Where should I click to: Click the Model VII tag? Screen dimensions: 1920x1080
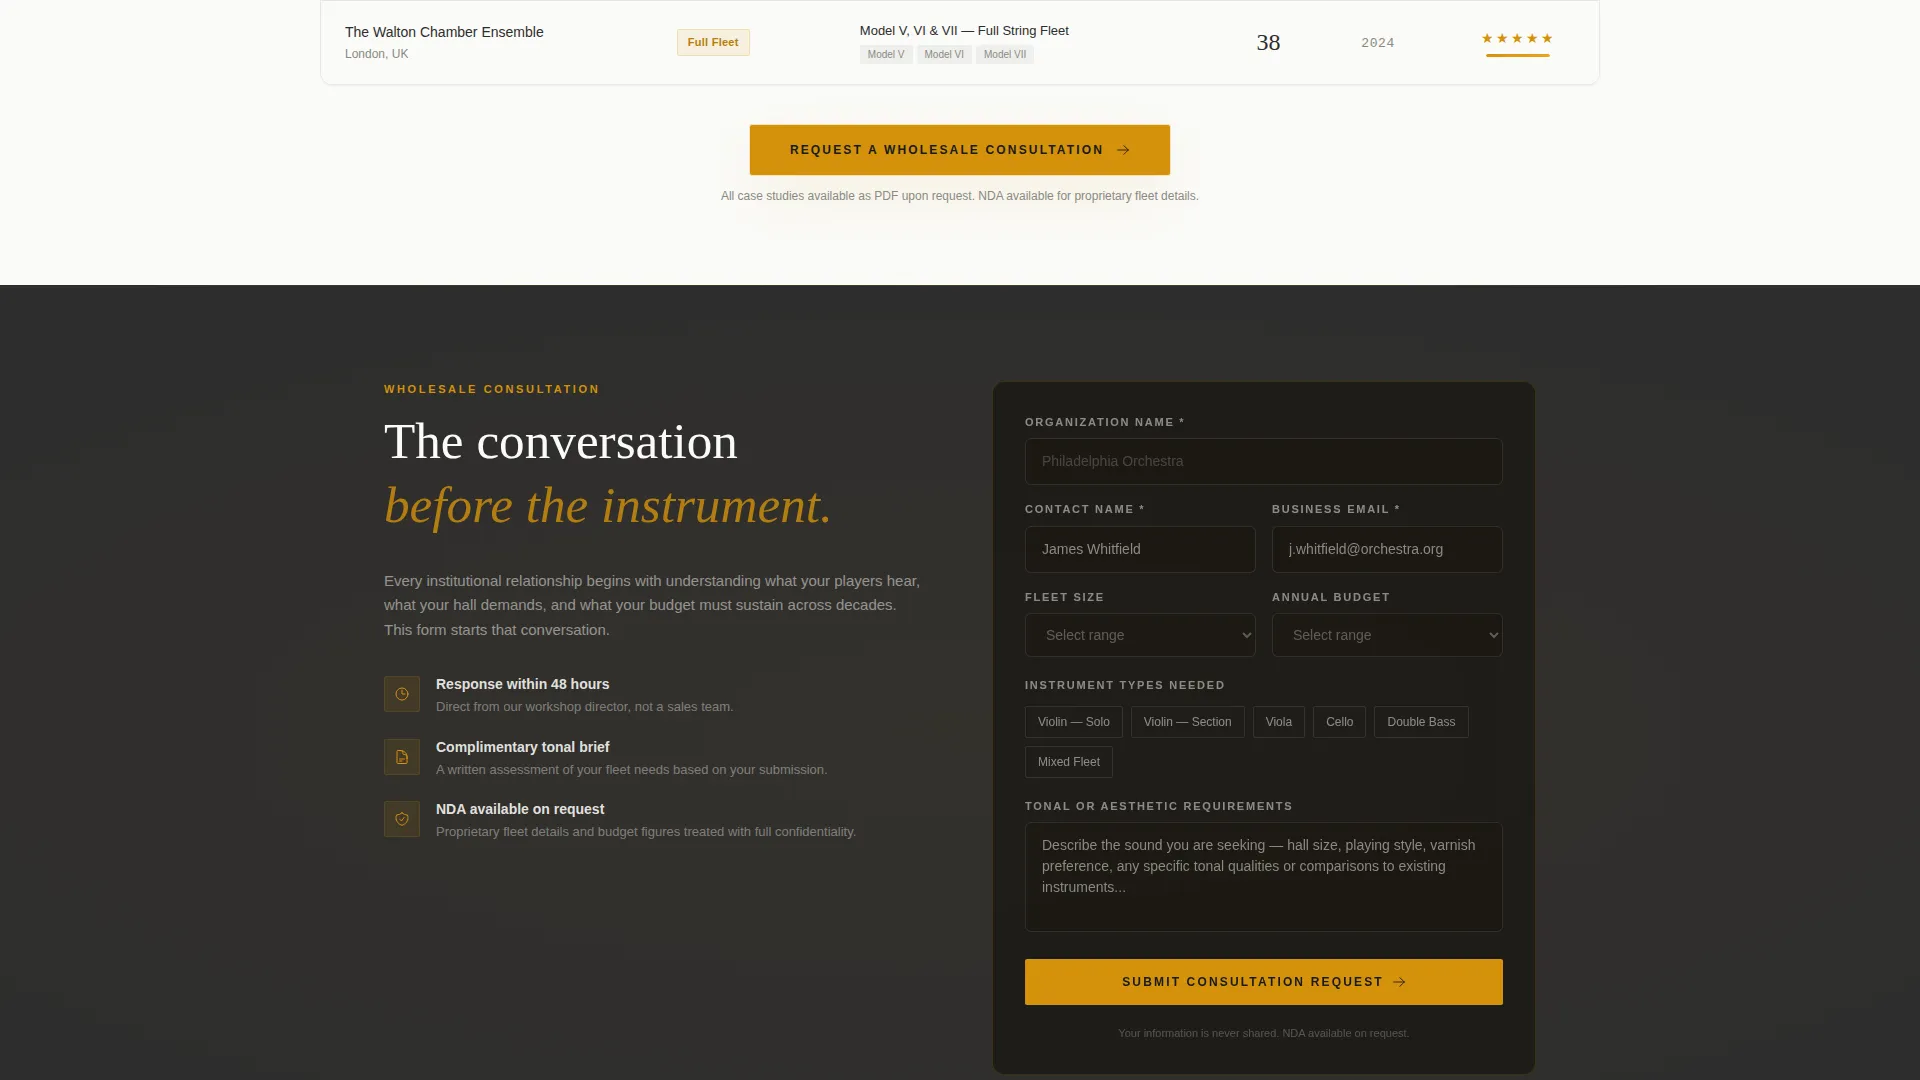[x=1005, y=55]
